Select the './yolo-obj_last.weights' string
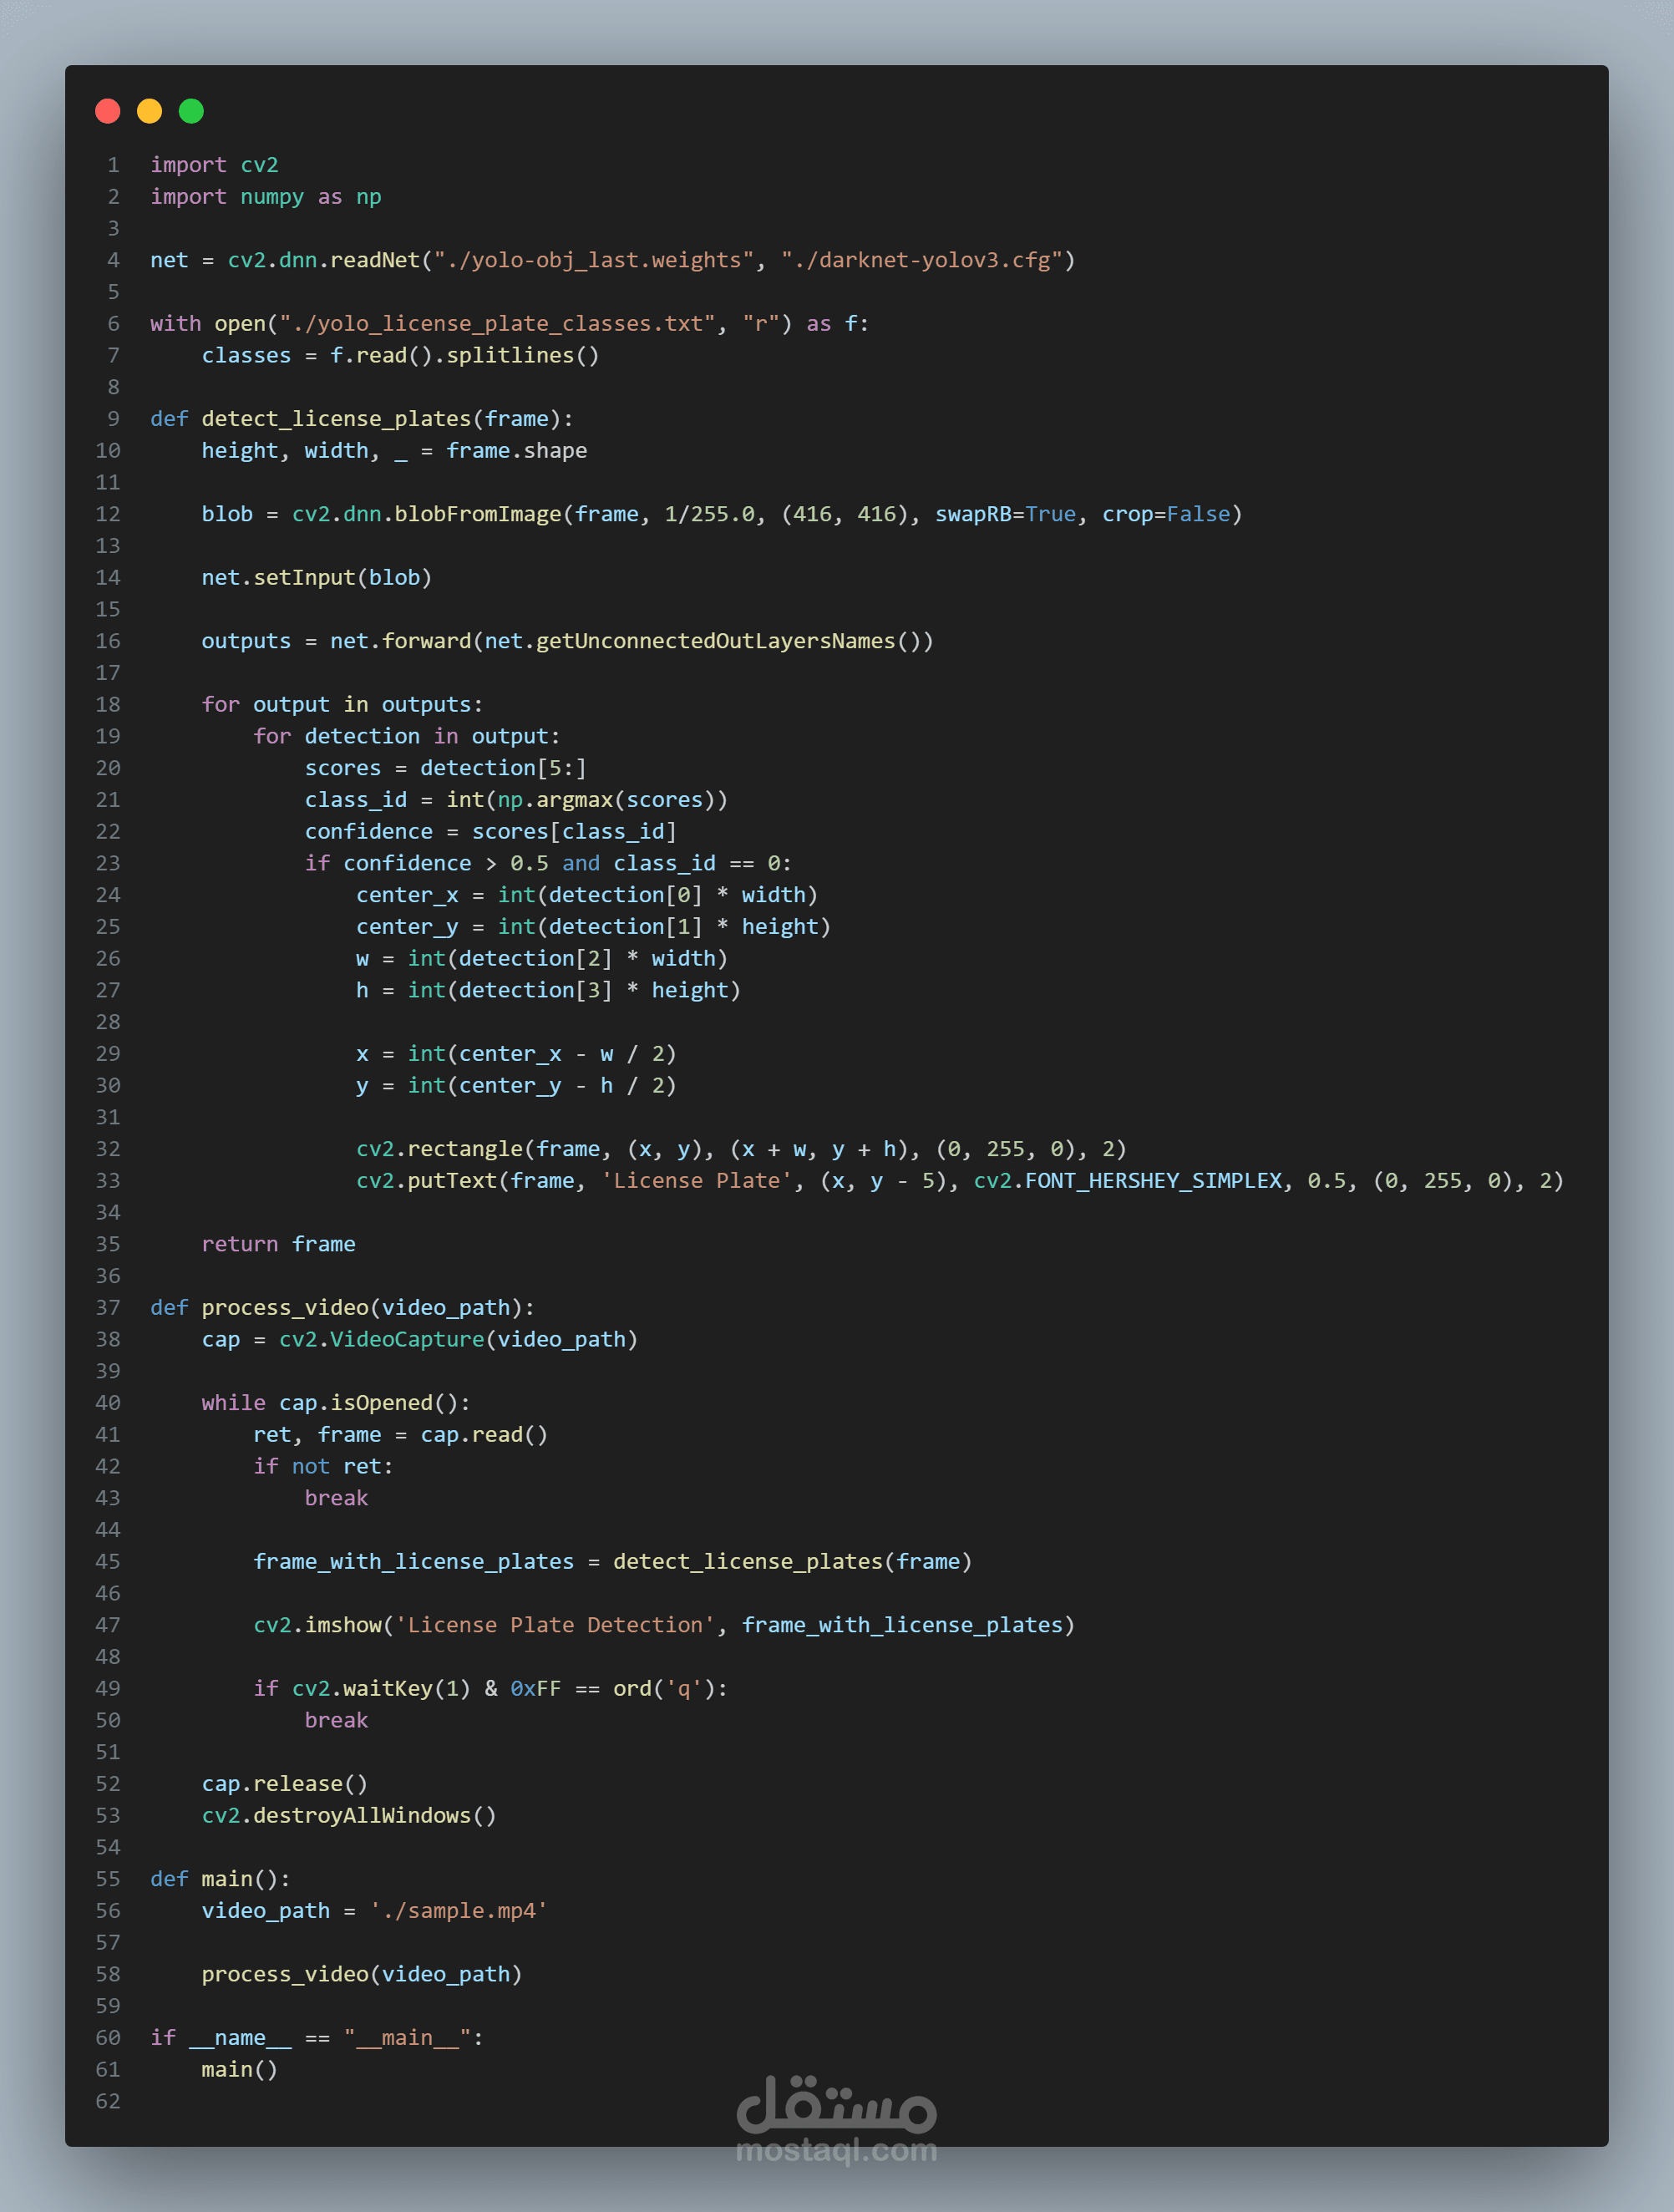 [594, 260]
